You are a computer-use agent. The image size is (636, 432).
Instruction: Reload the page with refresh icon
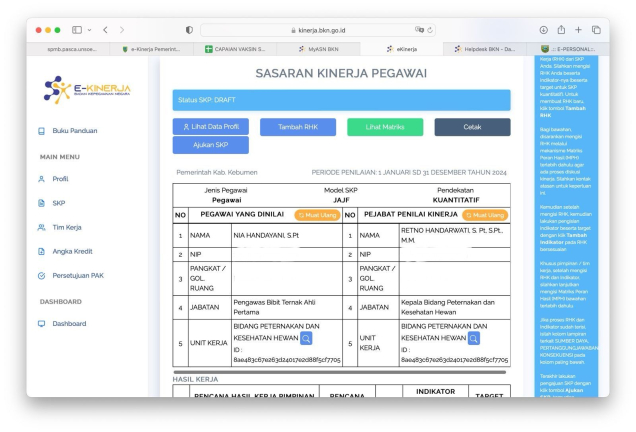pos(430,30)
